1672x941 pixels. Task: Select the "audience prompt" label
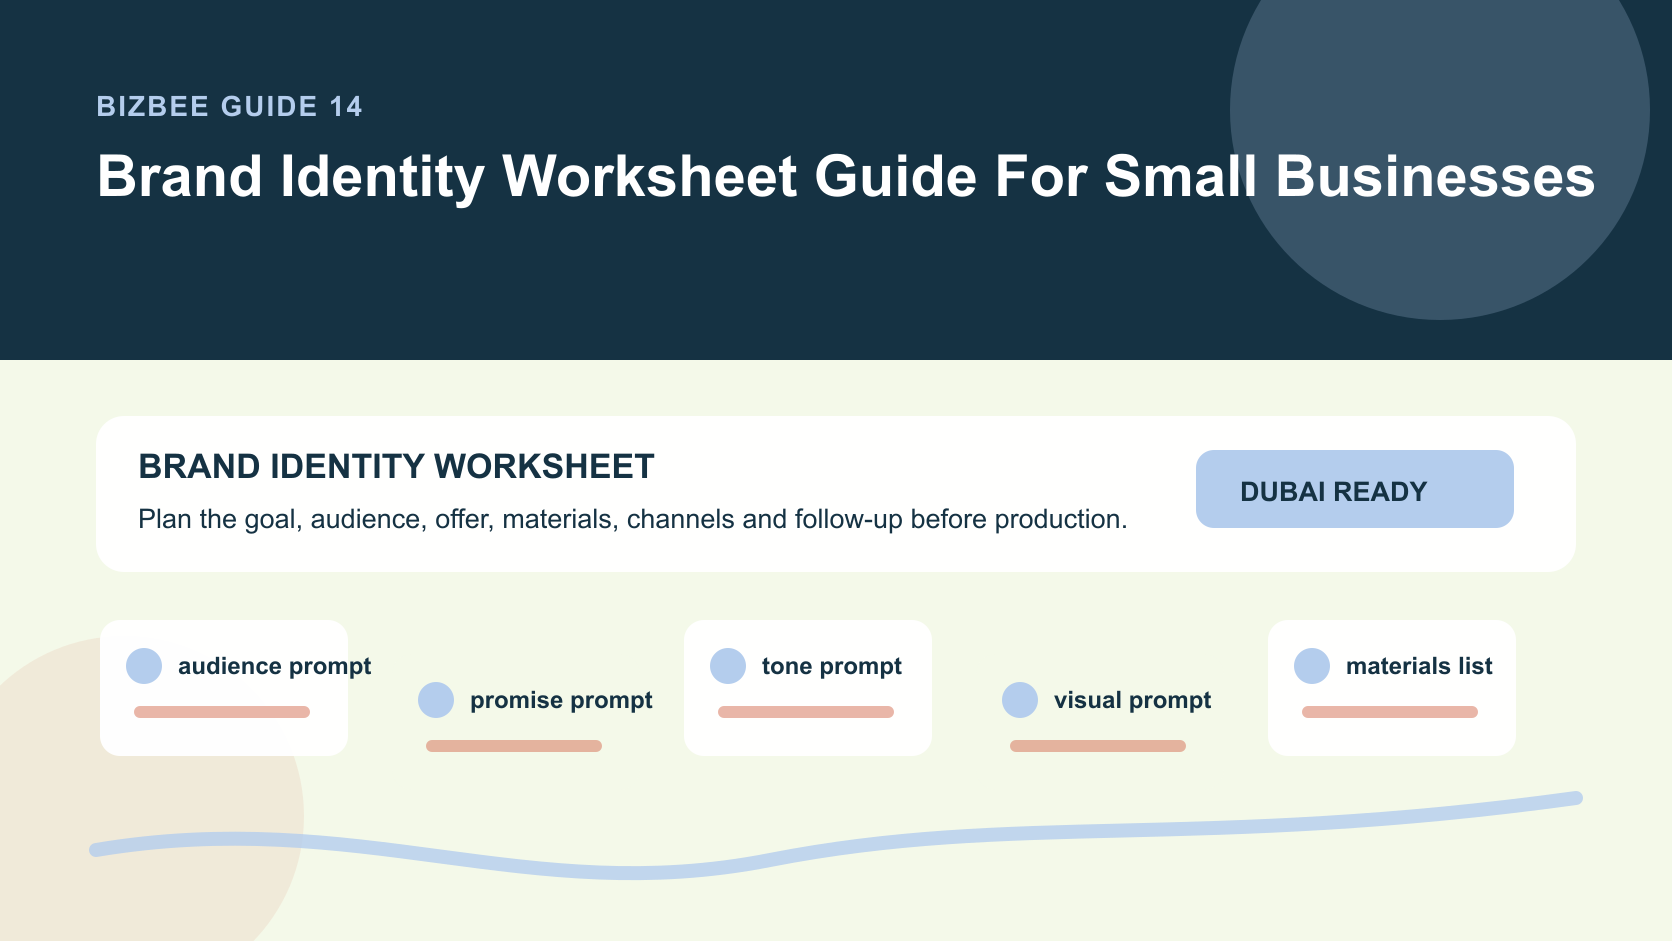275,666
